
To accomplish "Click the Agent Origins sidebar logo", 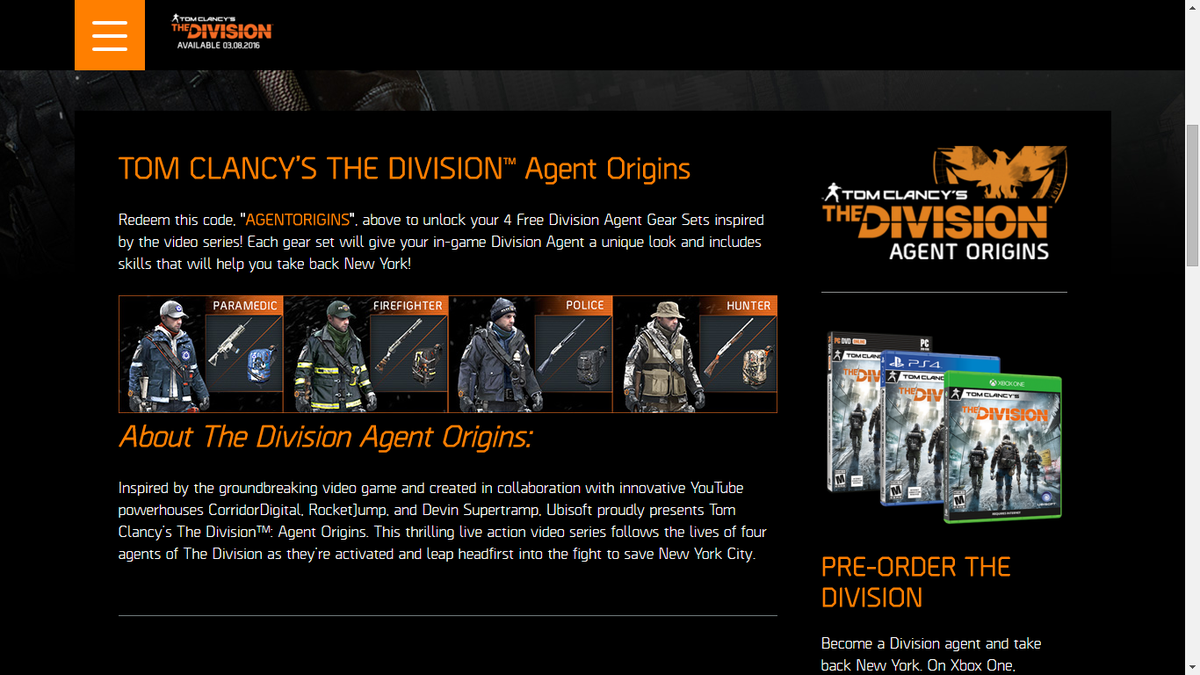I will click(x=944, y=203).
